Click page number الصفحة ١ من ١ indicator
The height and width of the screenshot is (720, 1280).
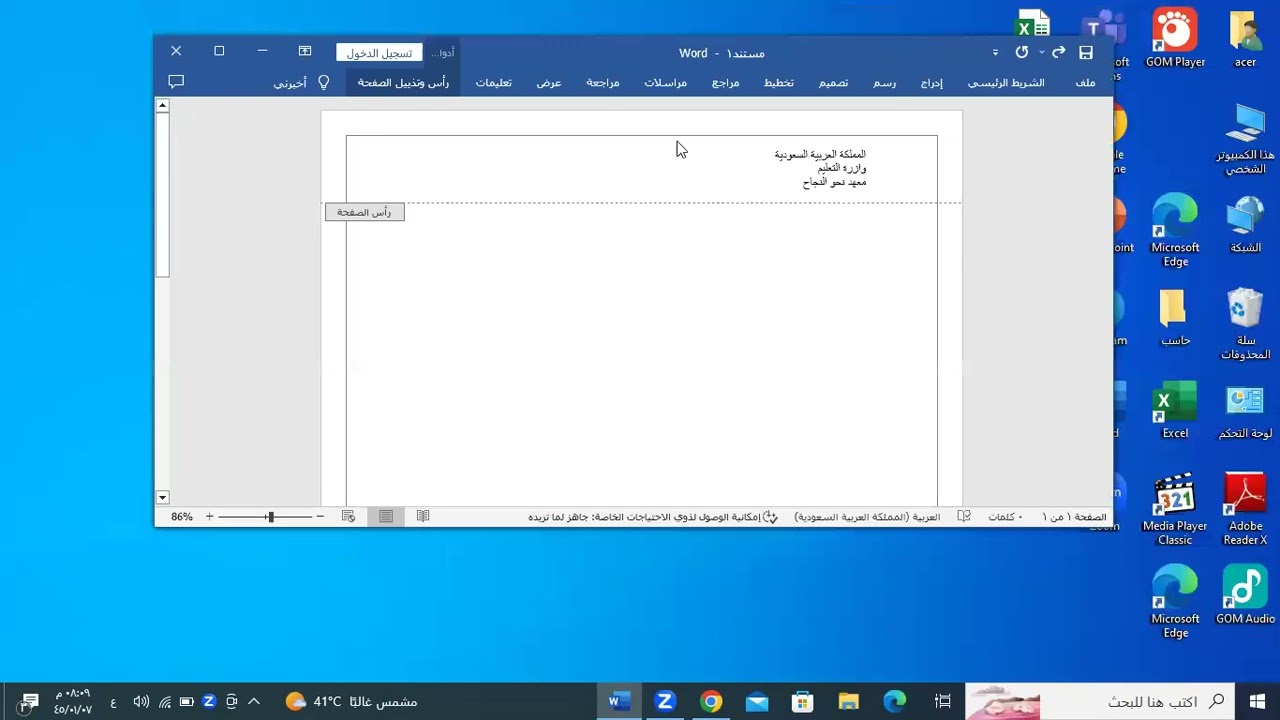(1075, 517)
